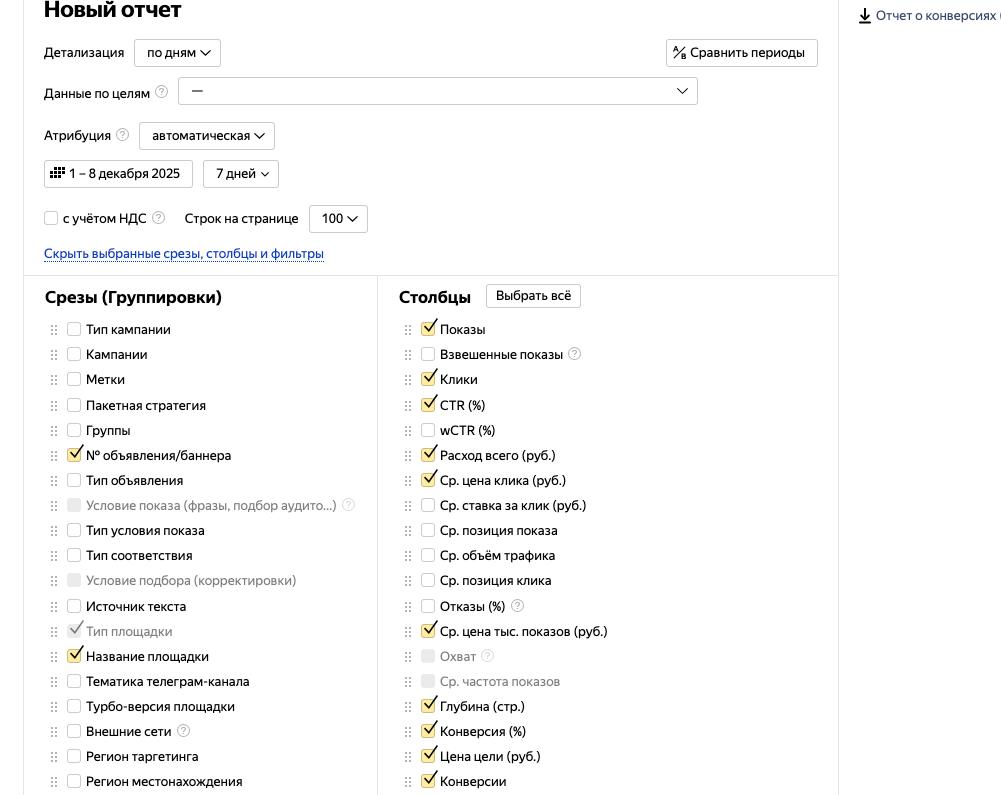
Task: Click the help icon beside Взвешенные показы
Action: [x=574, y=354]
